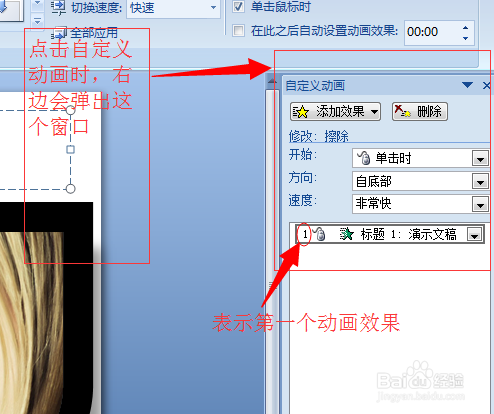Open the 自定义动画 pane options triangle
The height and width of the screenshot is (414, 494).
click(468, 85)
